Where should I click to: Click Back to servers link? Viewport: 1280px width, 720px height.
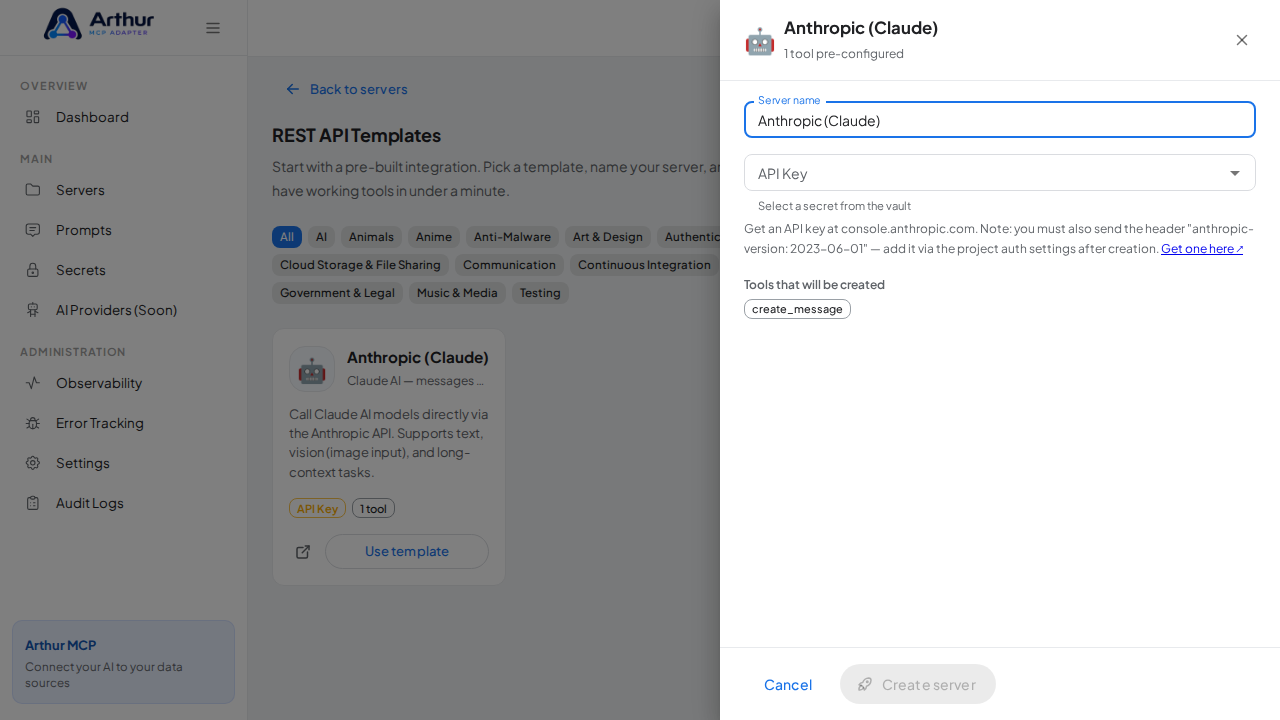point(347,89)
